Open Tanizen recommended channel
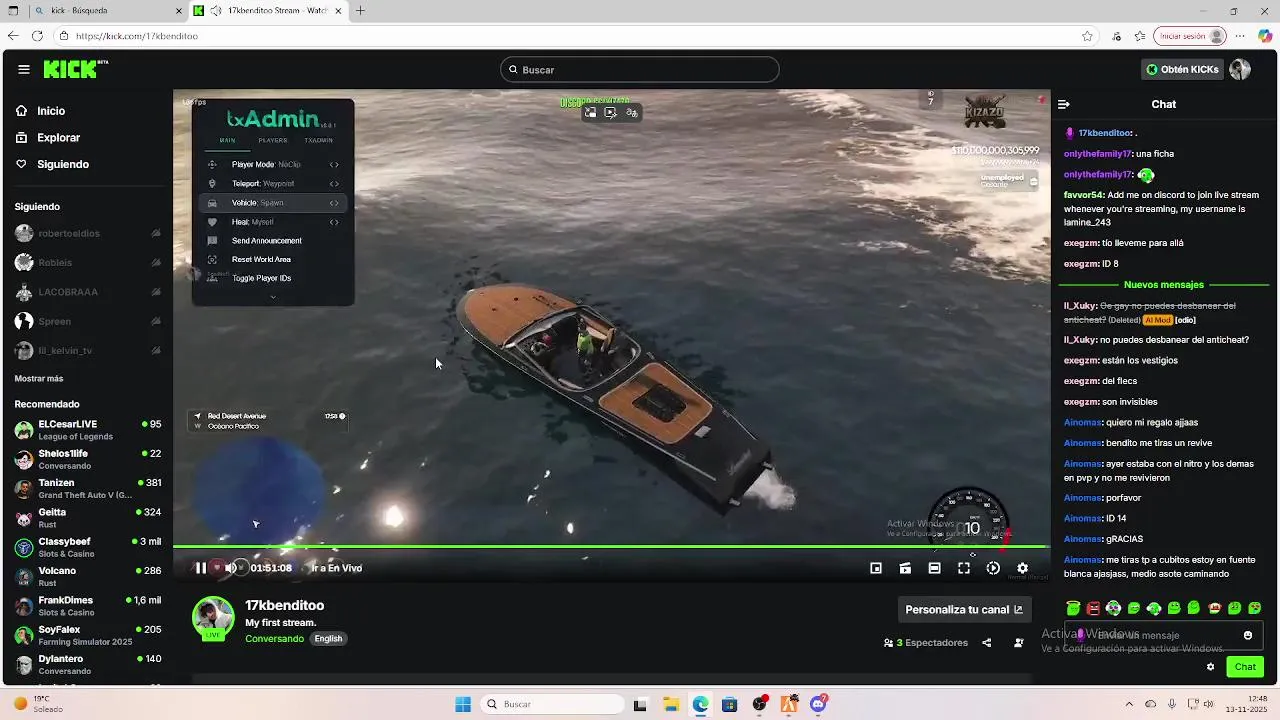The image size is (1280, 720). pyautogui.click(x=88, y=489)
